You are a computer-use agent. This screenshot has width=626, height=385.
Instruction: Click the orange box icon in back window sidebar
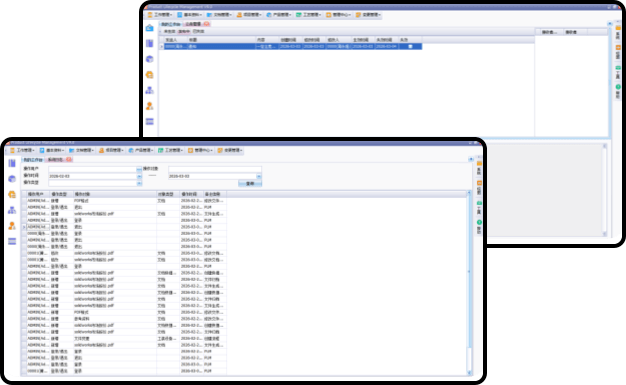tap(150, 75)
